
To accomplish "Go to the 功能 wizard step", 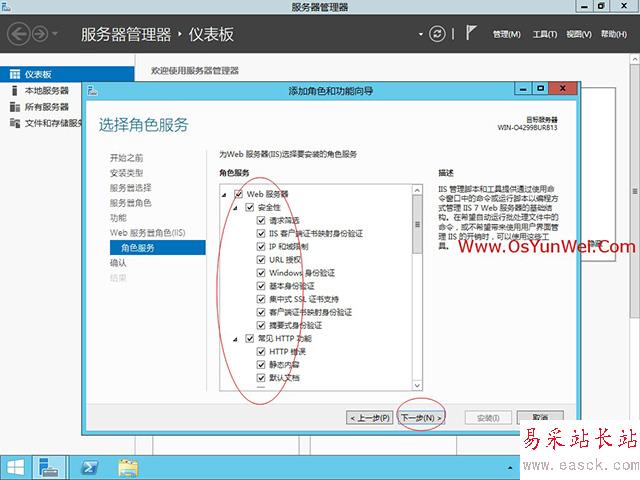I will (118, 218).
